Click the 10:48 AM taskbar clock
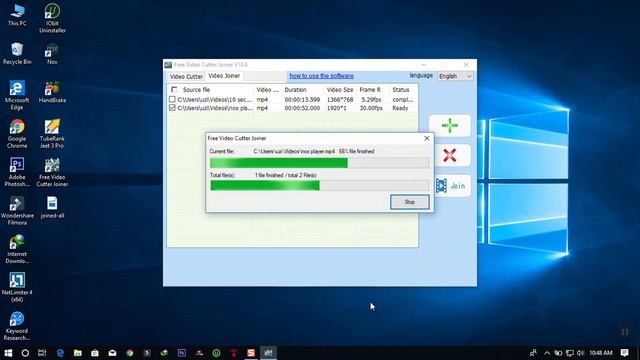Screen dimensions: 640x360 (601, 353)
